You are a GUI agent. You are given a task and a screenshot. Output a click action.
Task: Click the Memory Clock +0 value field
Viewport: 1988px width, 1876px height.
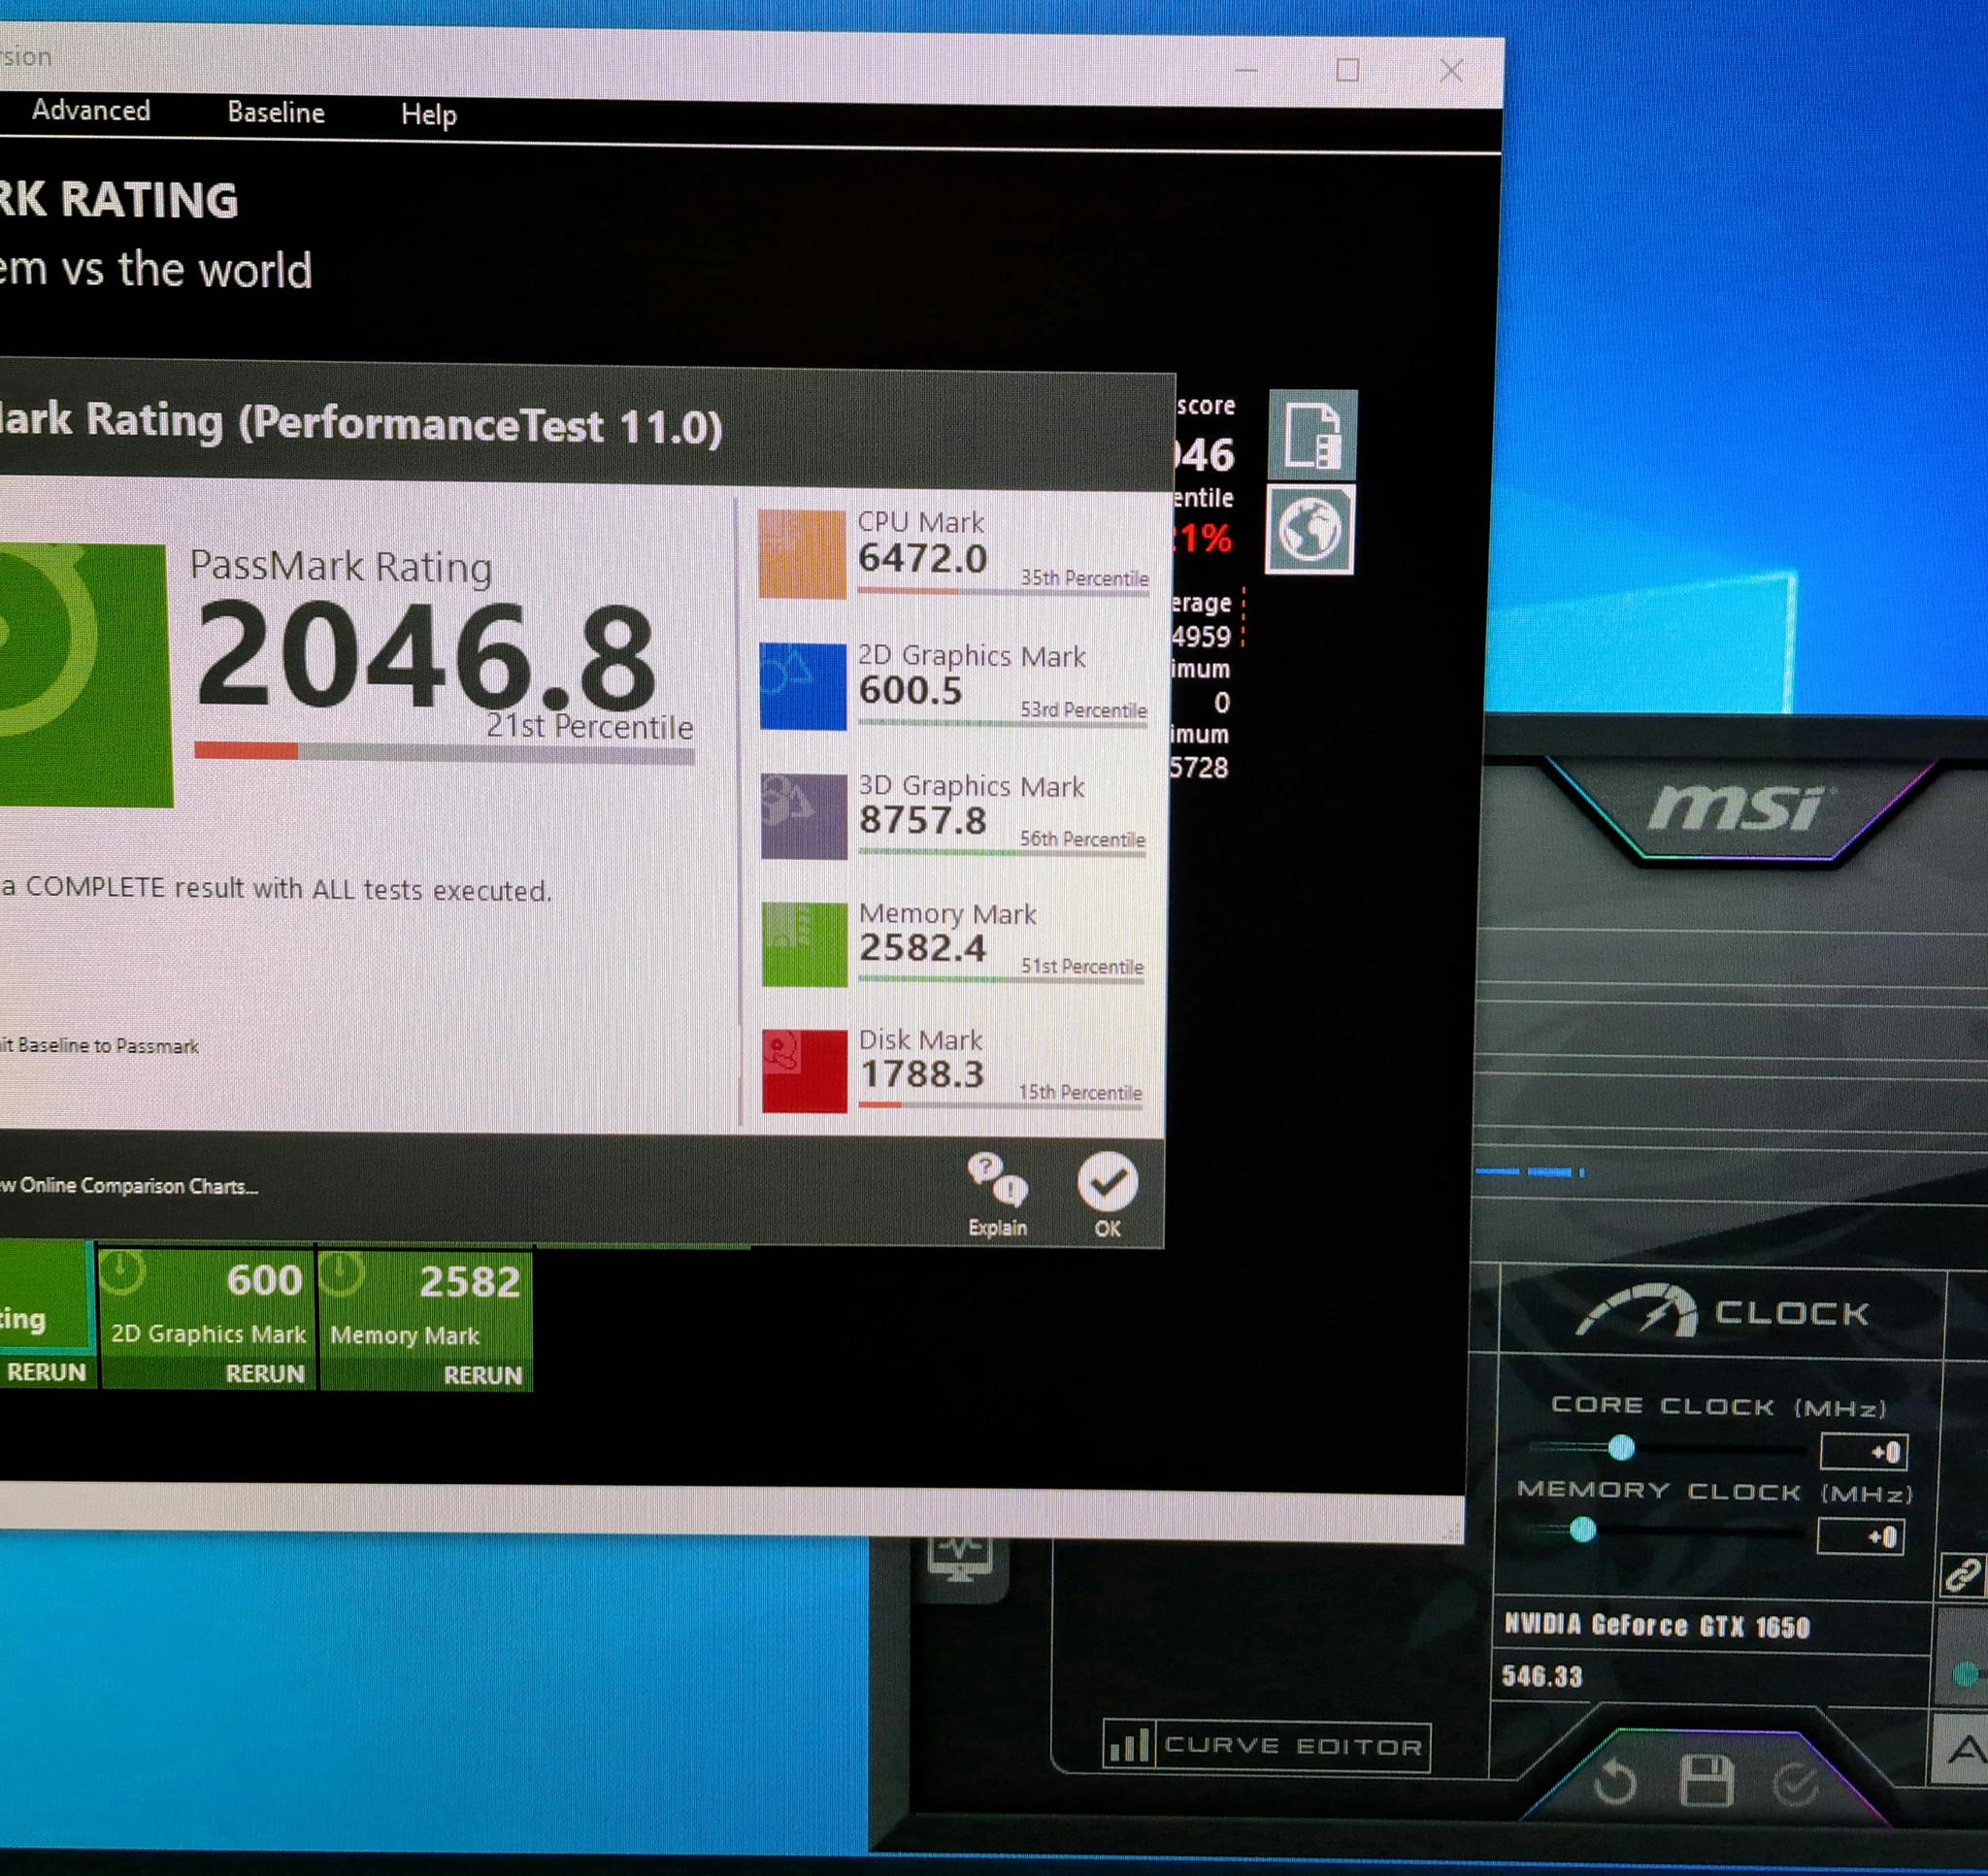point(1860,1536)
